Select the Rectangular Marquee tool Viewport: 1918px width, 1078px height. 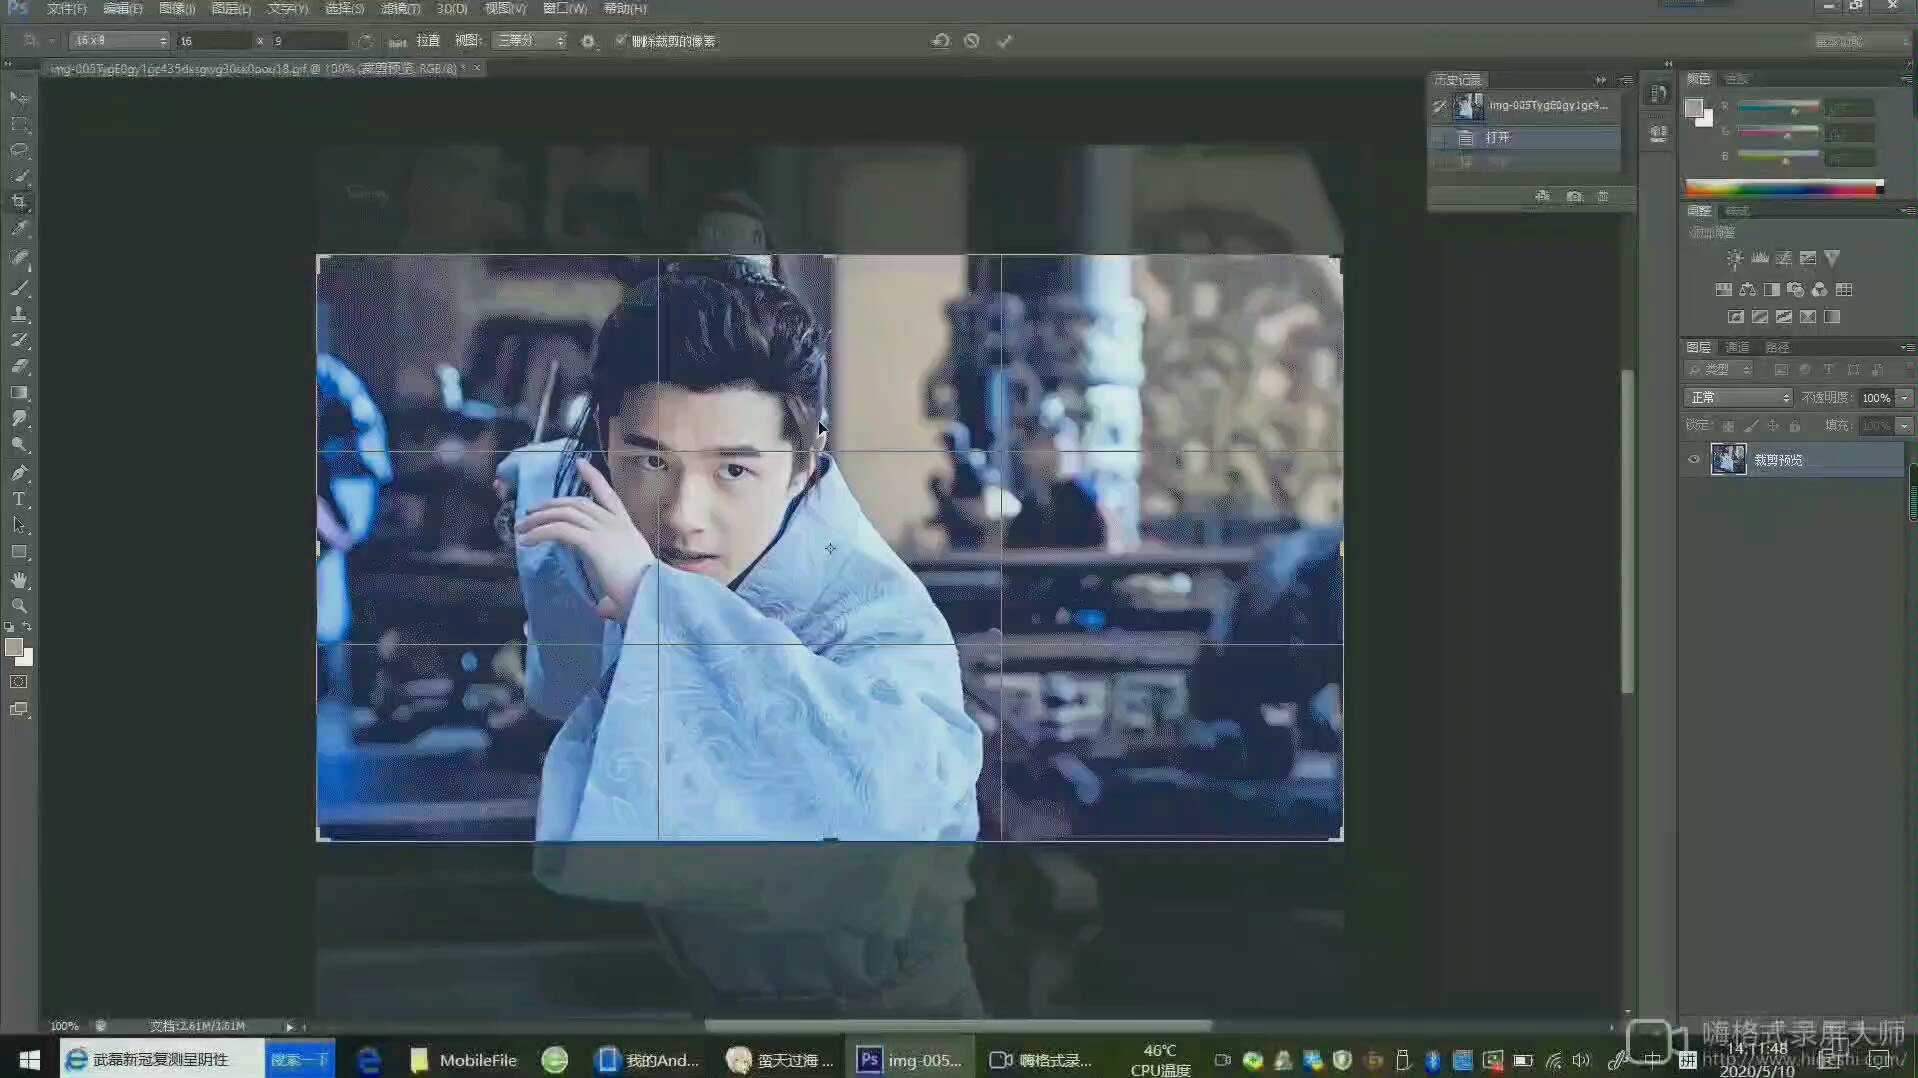pos(19,125)
